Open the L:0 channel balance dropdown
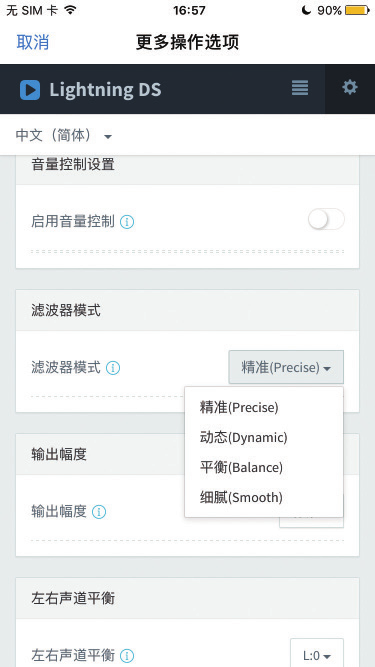Image resolution: width=375 pixels, height=667 pixels. point(317,654)
